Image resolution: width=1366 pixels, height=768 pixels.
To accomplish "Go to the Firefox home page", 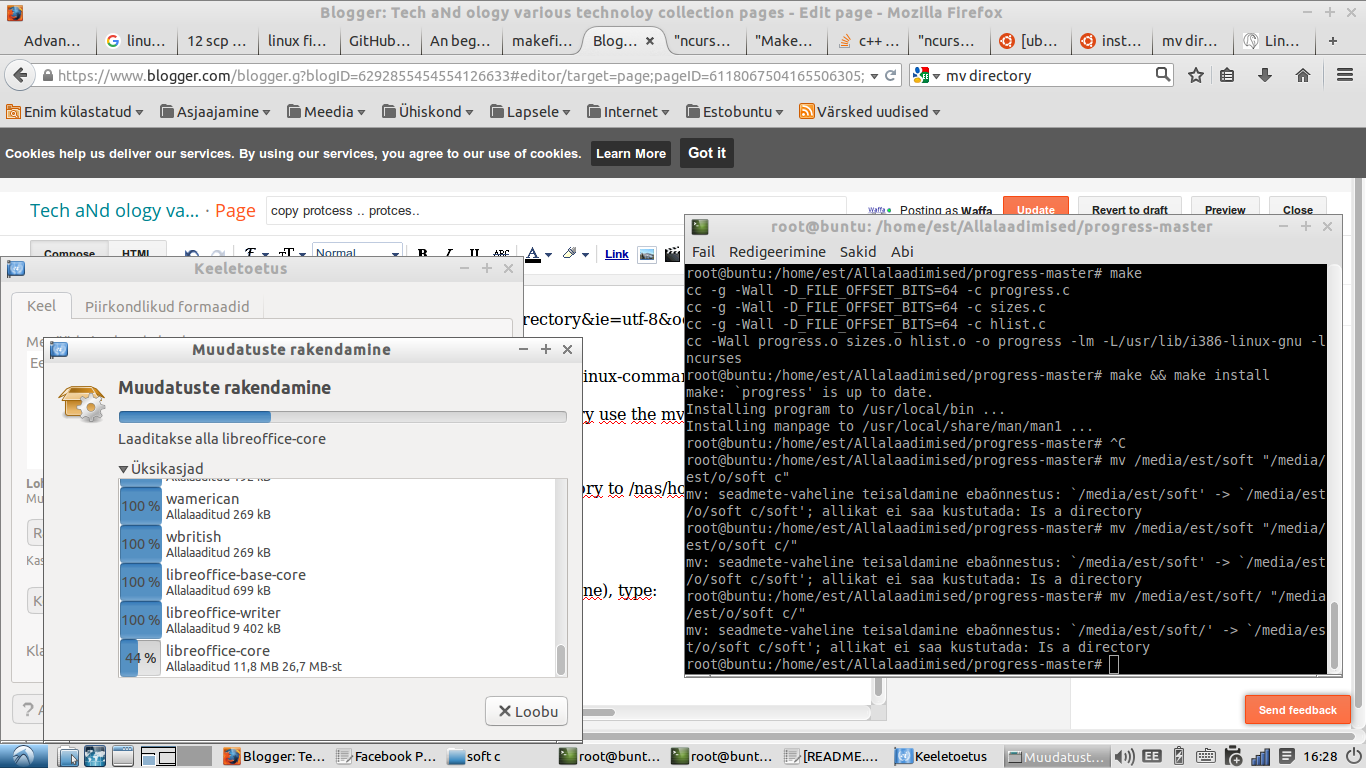I will [1303, 75].
